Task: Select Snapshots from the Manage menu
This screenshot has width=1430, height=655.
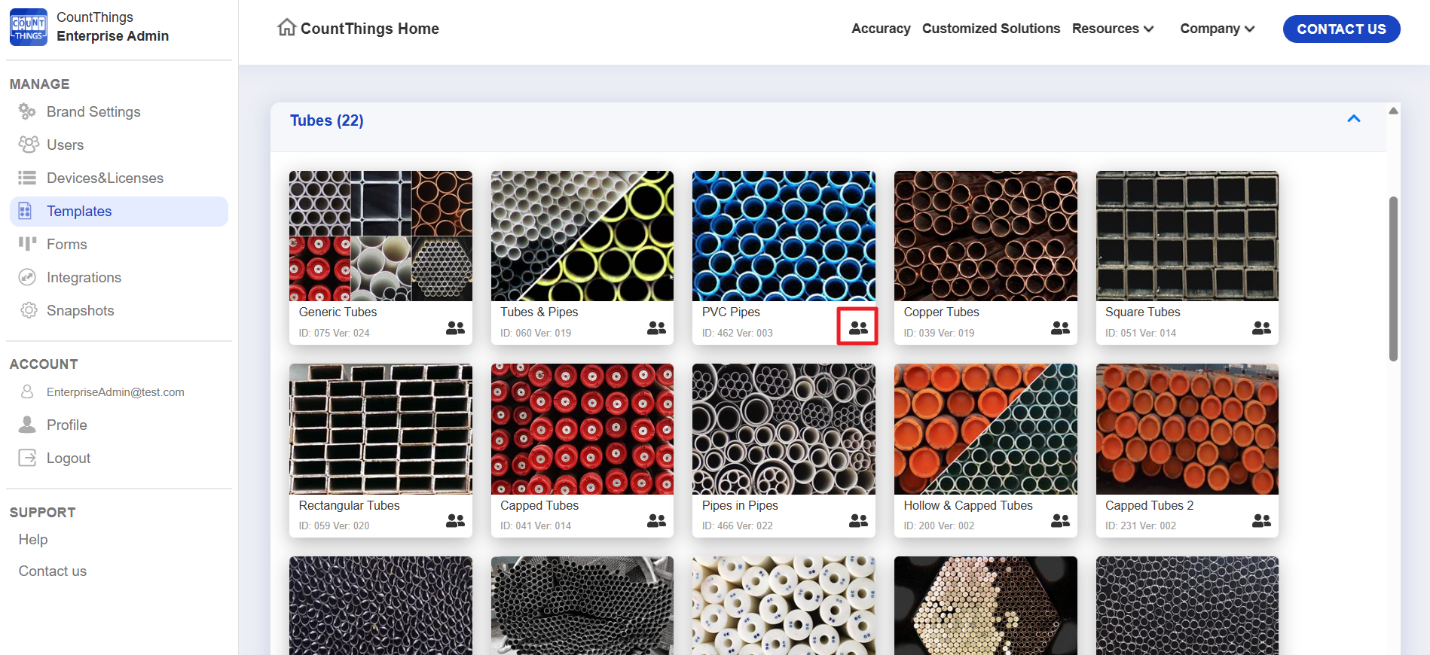Action: pyautogui.click(x=80, y=311)
